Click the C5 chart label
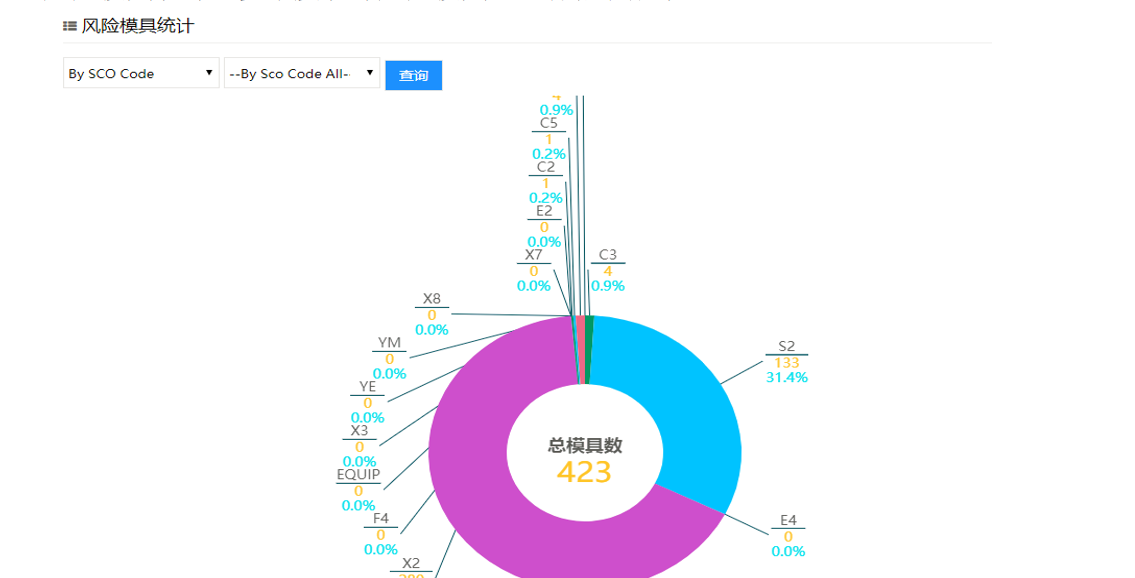Screen dimensions: 1135x578 click(548, 138)
